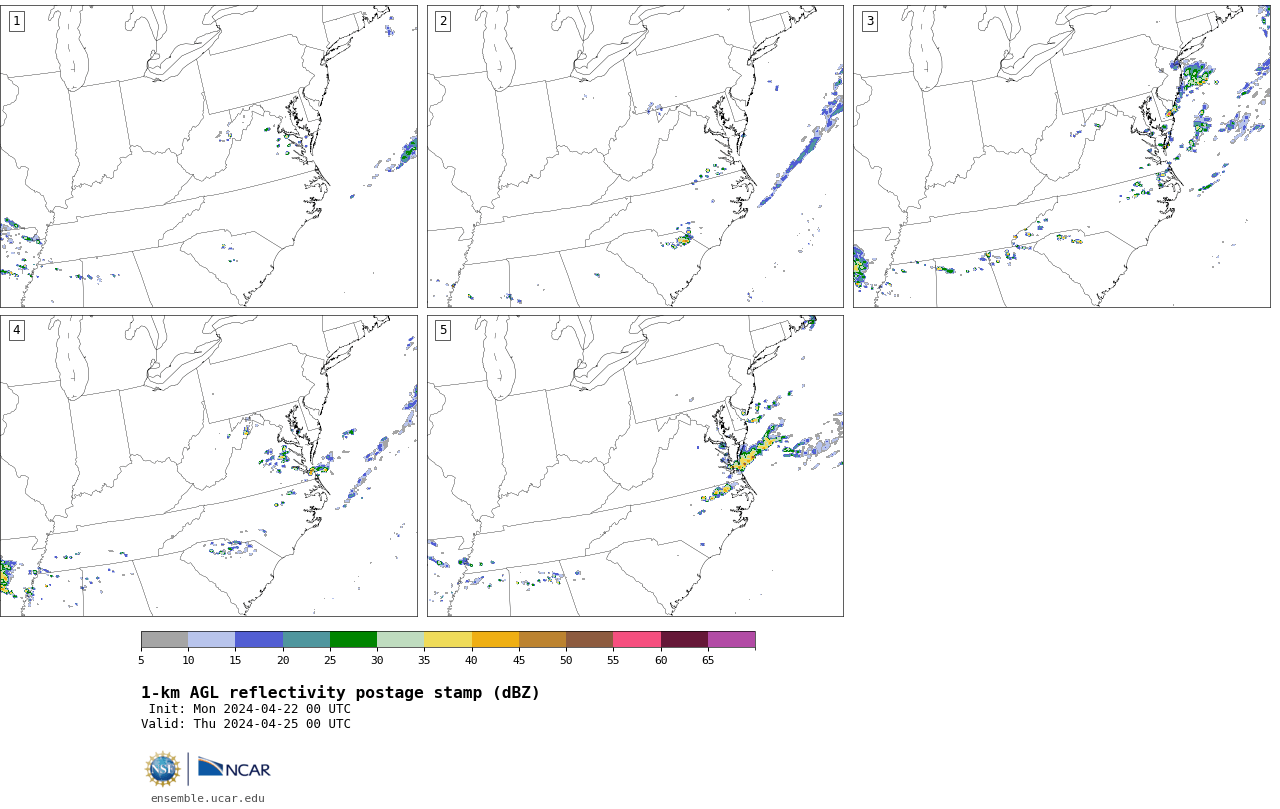Viewport: 1280px width, 809px height.
Task: Click the dark green 25-30 dBZ swatch
Action: [353, 640]
